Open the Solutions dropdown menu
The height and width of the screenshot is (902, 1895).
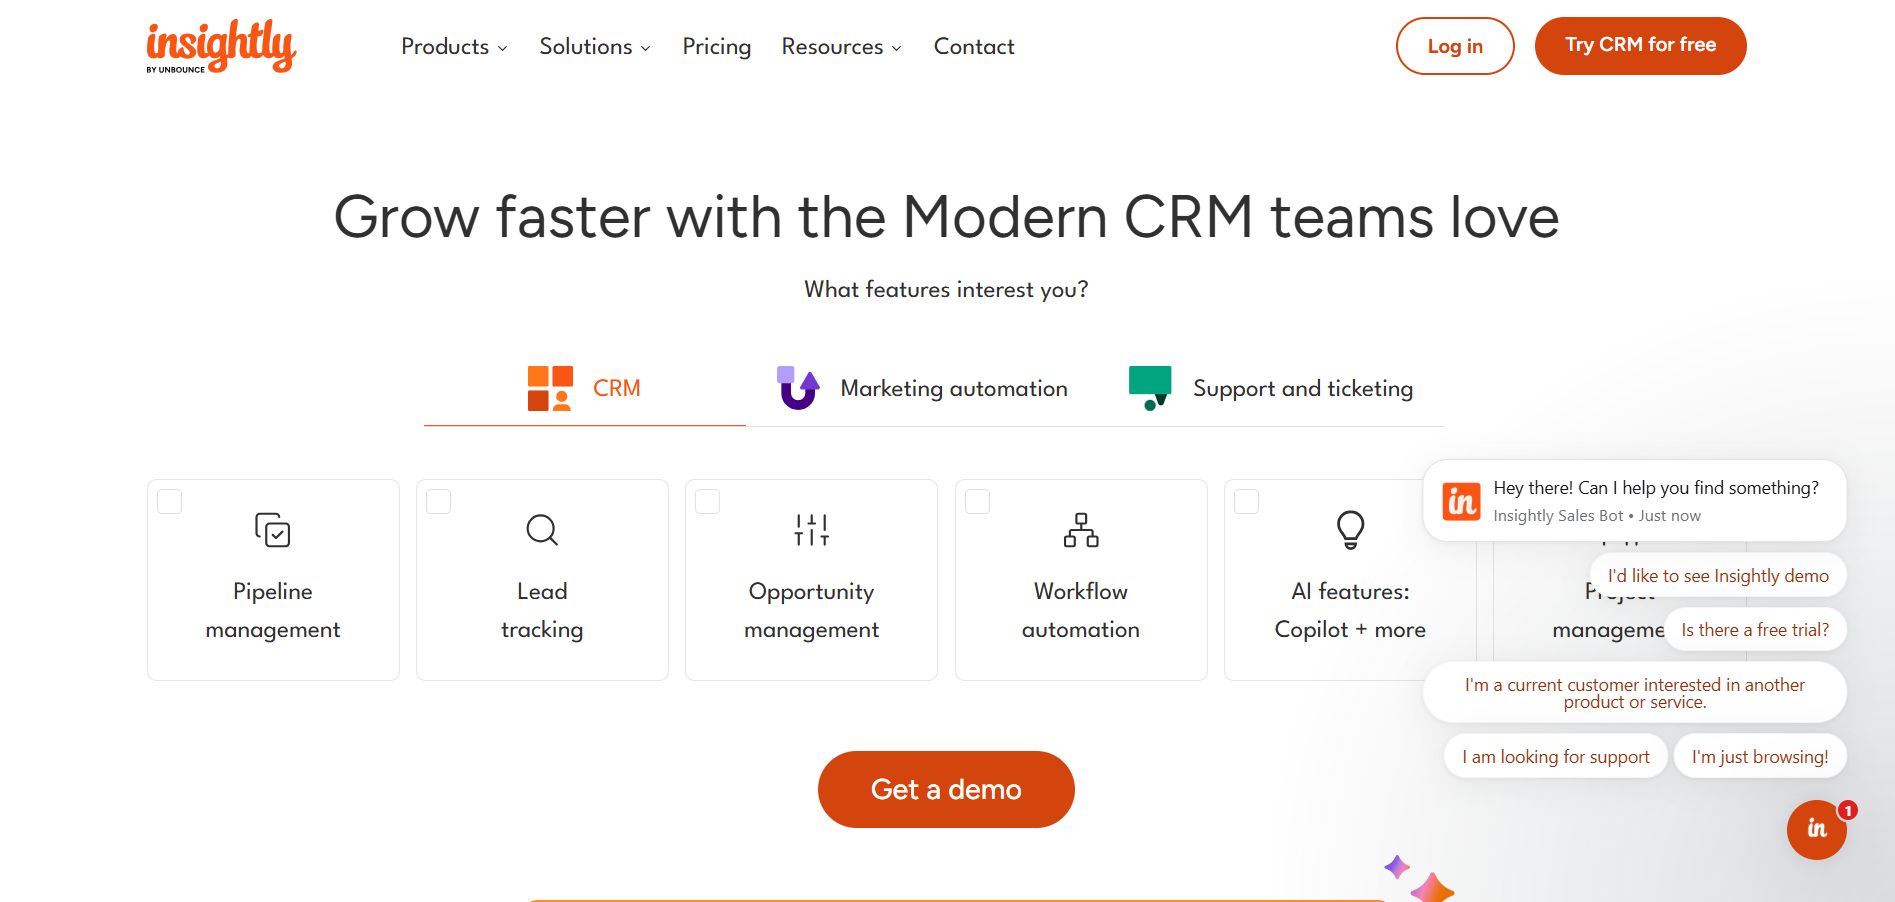(x=595, y=47)
